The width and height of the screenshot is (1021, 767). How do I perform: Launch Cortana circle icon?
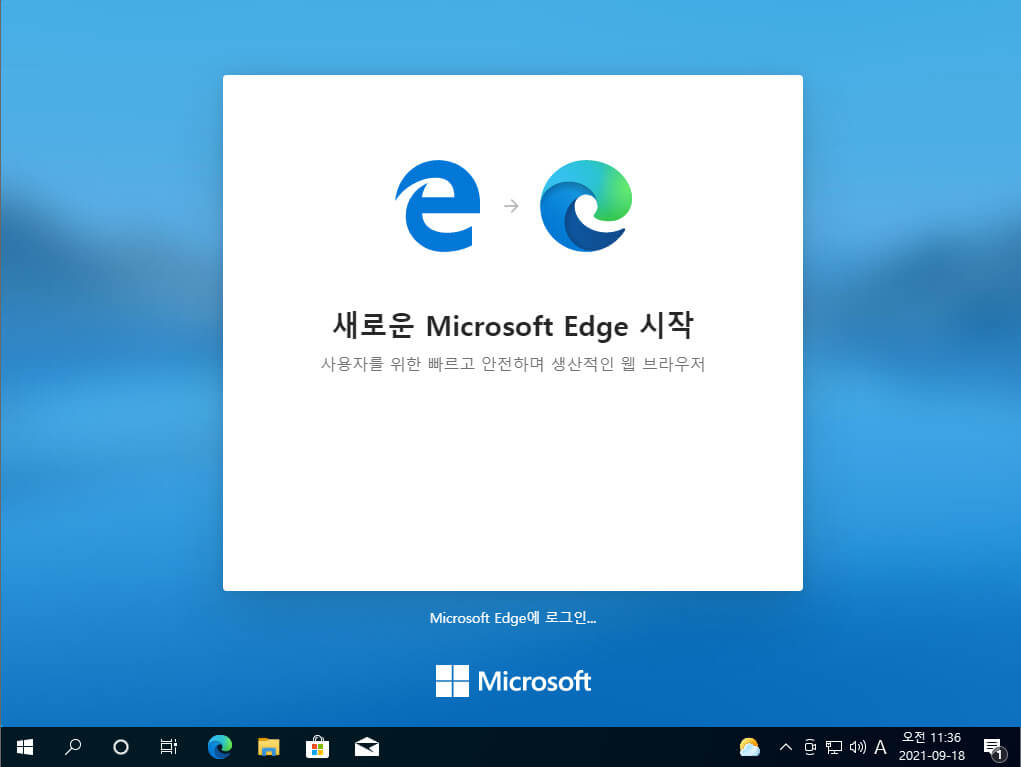click(x=120, y=747)
